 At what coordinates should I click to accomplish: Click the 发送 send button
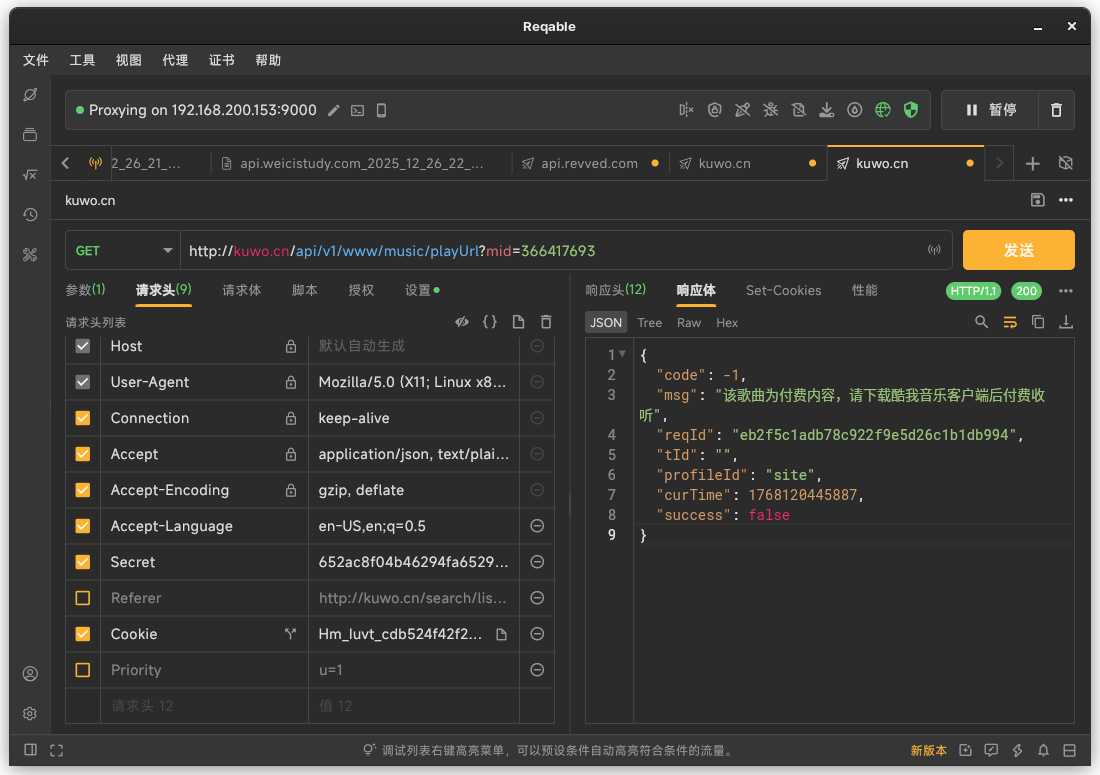pyautogui.click(x=1018, y=250)
